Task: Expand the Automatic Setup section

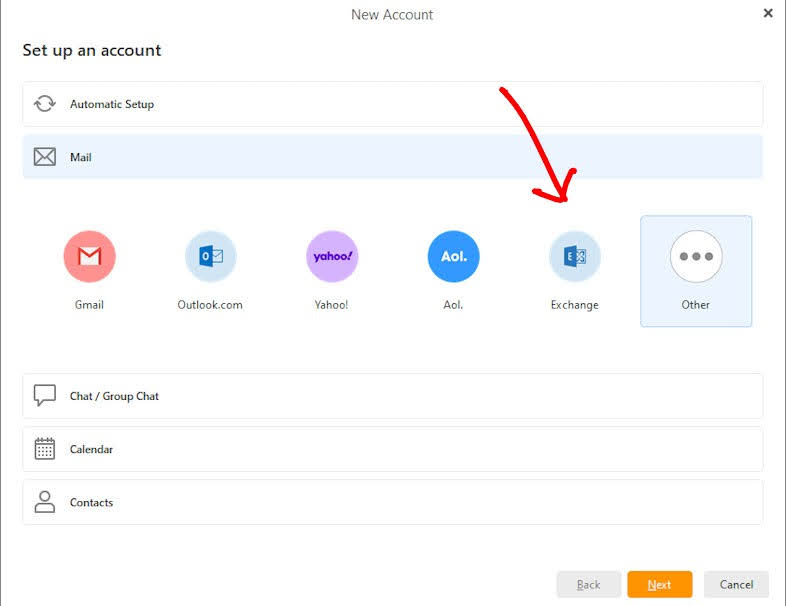Action: pyautogui.click(x=392, y=104)
